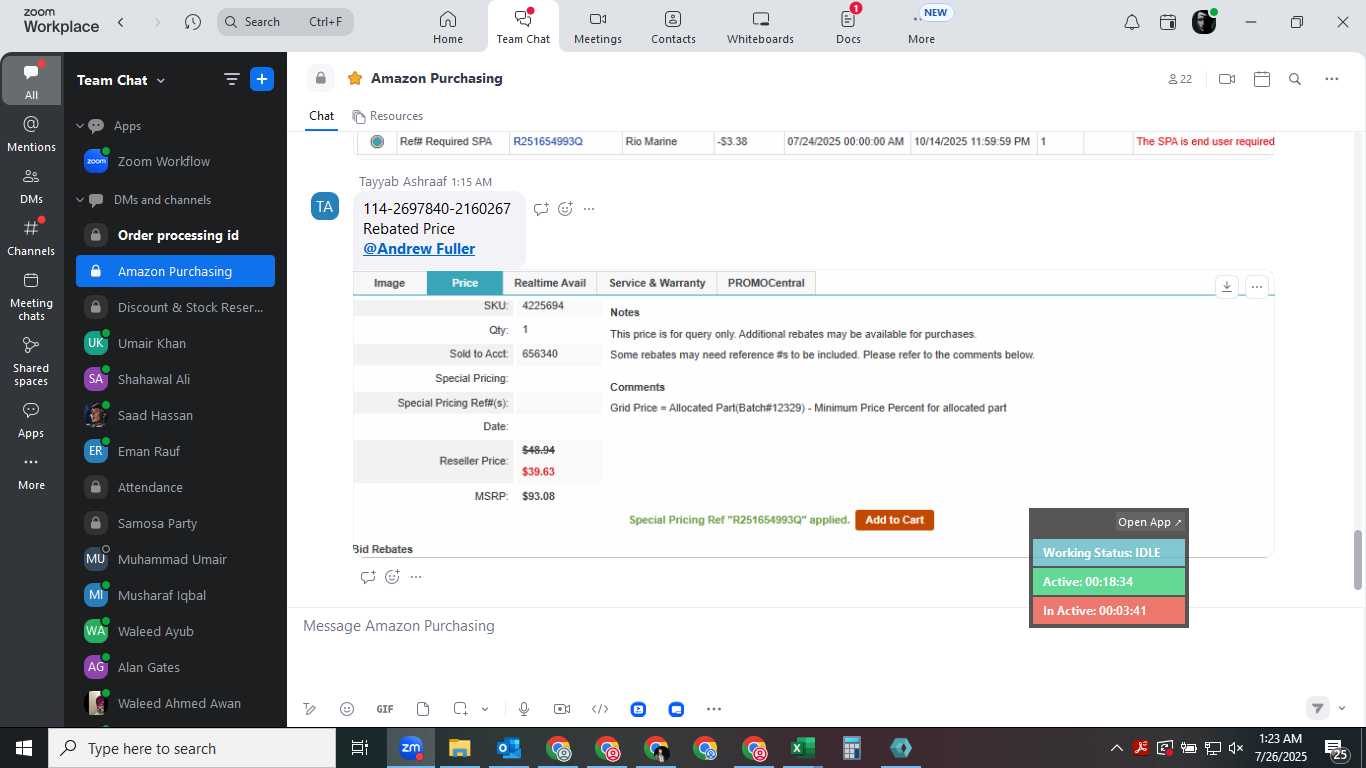
Task: Click the chat list filter icon
Action: click(x=231, y=80)
